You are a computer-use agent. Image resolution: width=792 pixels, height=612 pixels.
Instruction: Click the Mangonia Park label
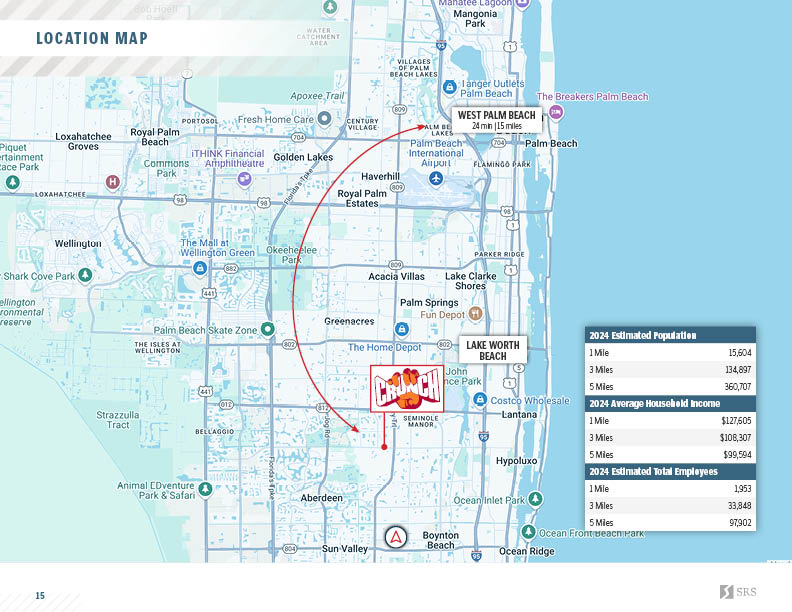(475, 19)
